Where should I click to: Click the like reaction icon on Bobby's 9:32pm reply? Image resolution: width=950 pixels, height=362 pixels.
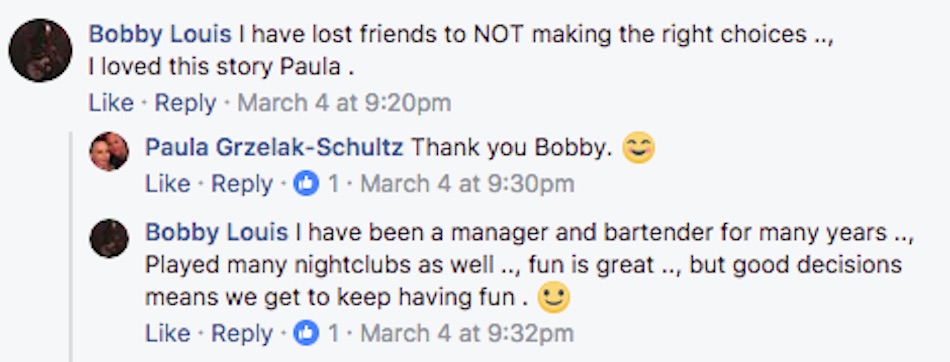coord(306,333)
